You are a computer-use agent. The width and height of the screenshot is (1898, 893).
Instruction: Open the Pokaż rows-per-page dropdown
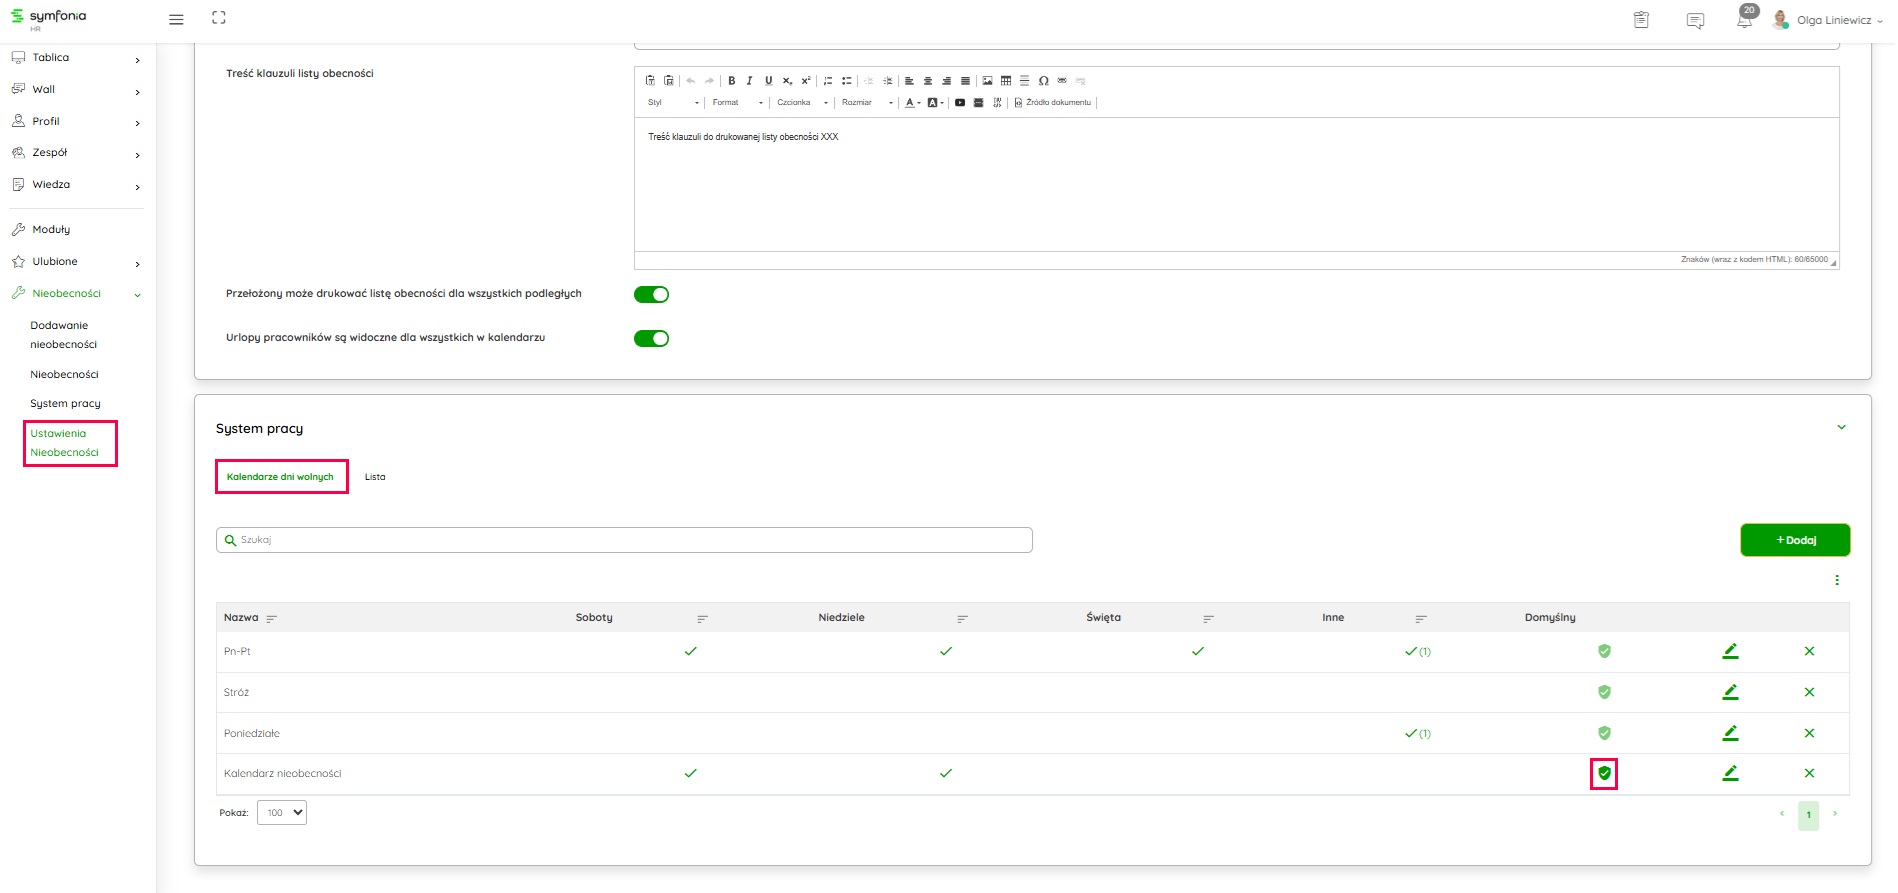click(x=282, y=813)
